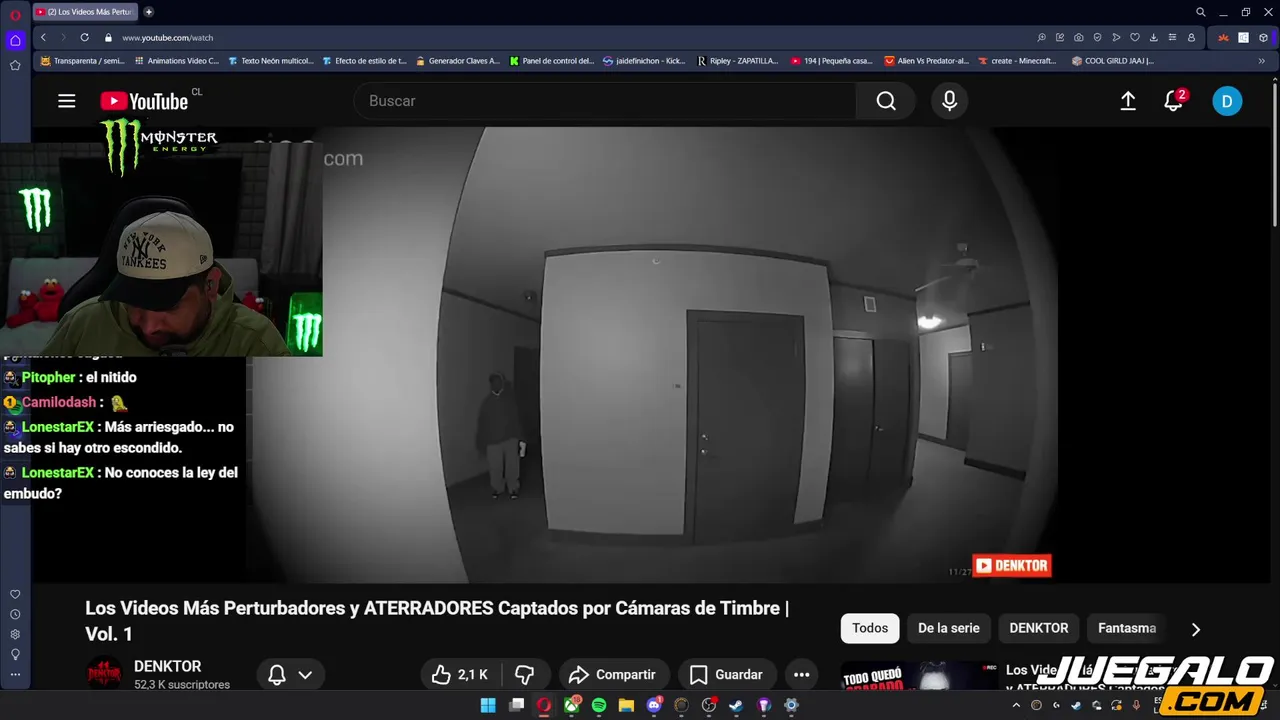Open Opera sidebar home icon
Screen dimensions: 1280x720
[x=15, y=41]
